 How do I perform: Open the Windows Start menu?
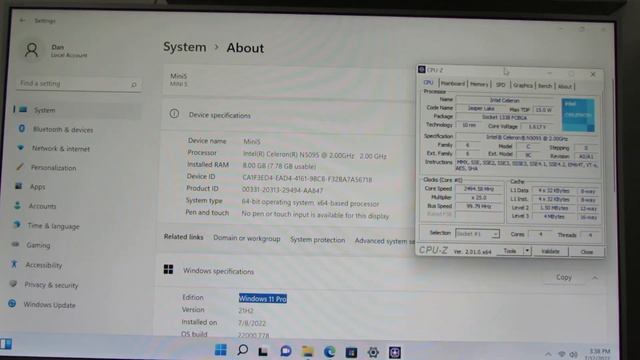point(220,350)
